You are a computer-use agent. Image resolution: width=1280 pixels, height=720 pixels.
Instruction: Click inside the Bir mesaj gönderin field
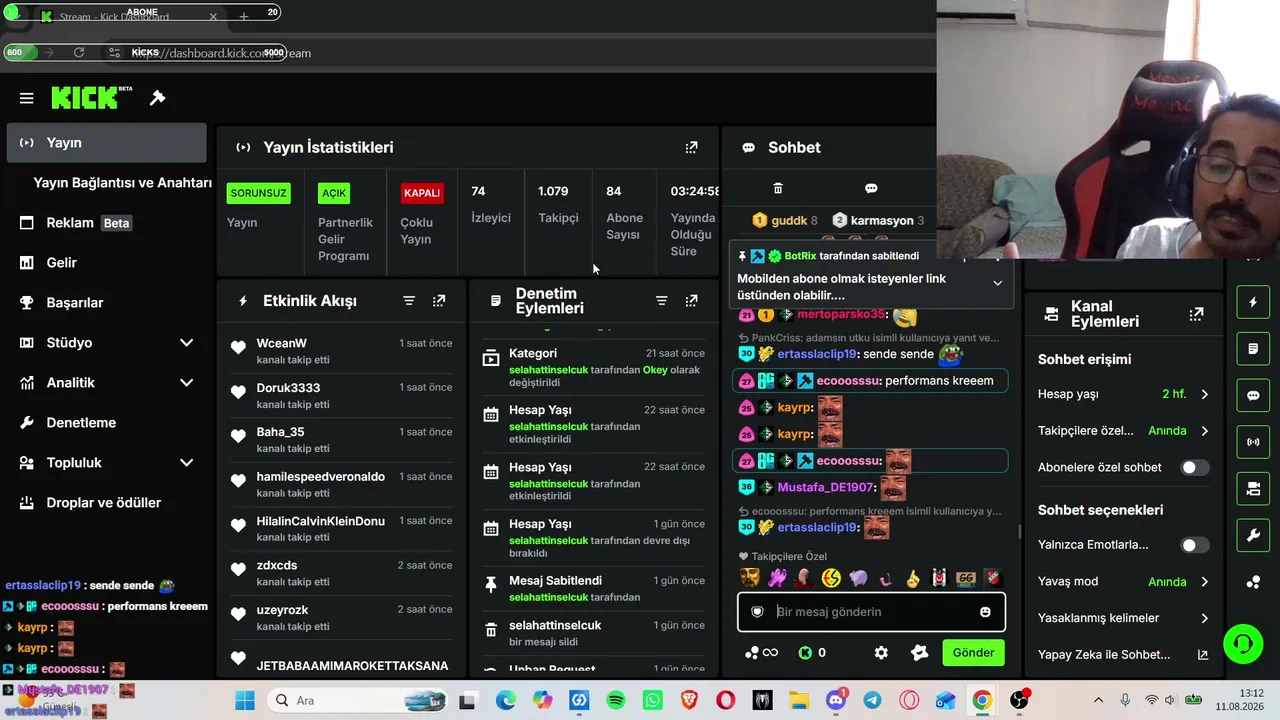click(871, 612)
